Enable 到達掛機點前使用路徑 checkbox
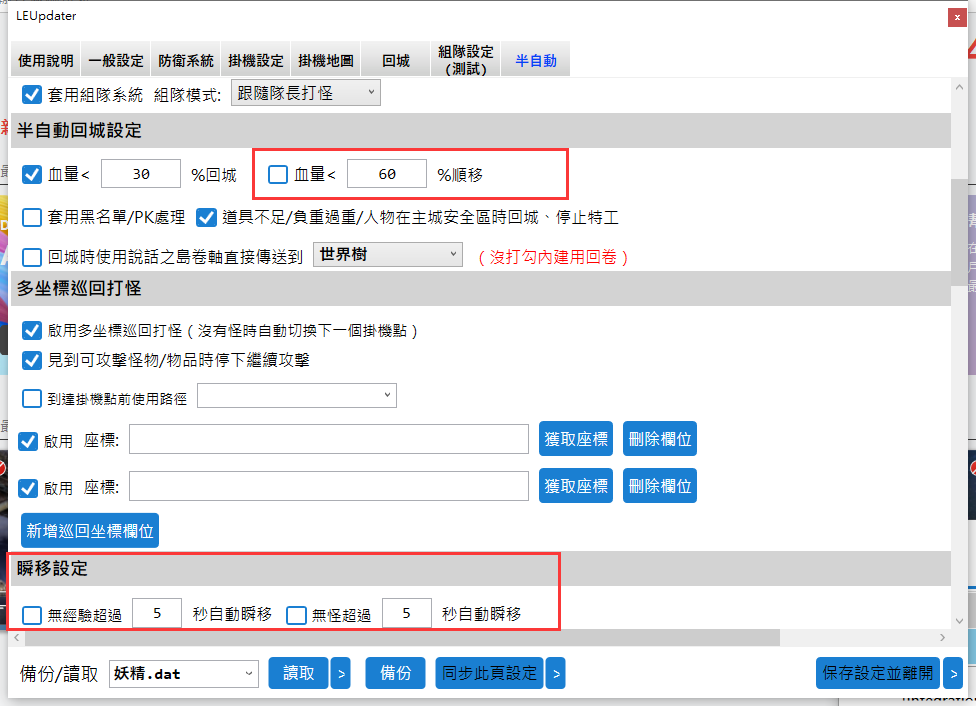Image resolution: width=976 pixels, height=706 pixels. pyautogui.click(x=32, y=398)
